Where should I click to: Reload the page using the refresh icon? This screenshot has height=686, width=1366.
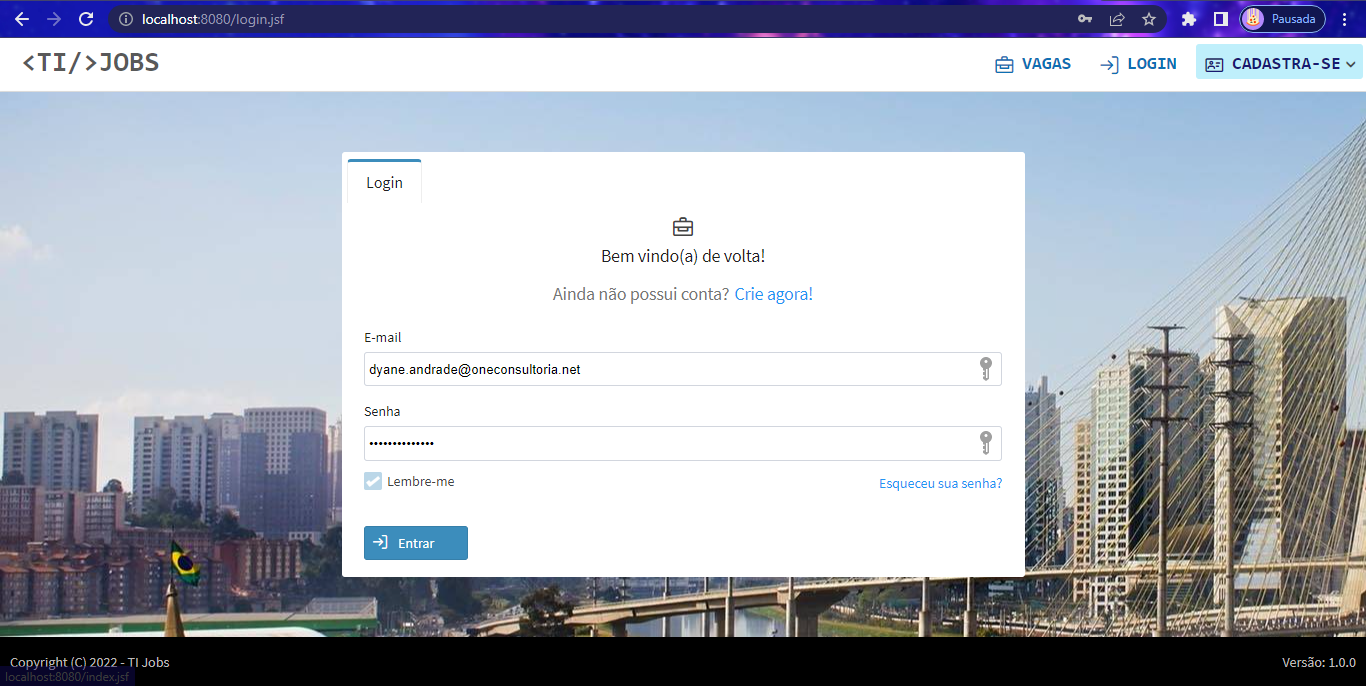click(x=86, y=18)
